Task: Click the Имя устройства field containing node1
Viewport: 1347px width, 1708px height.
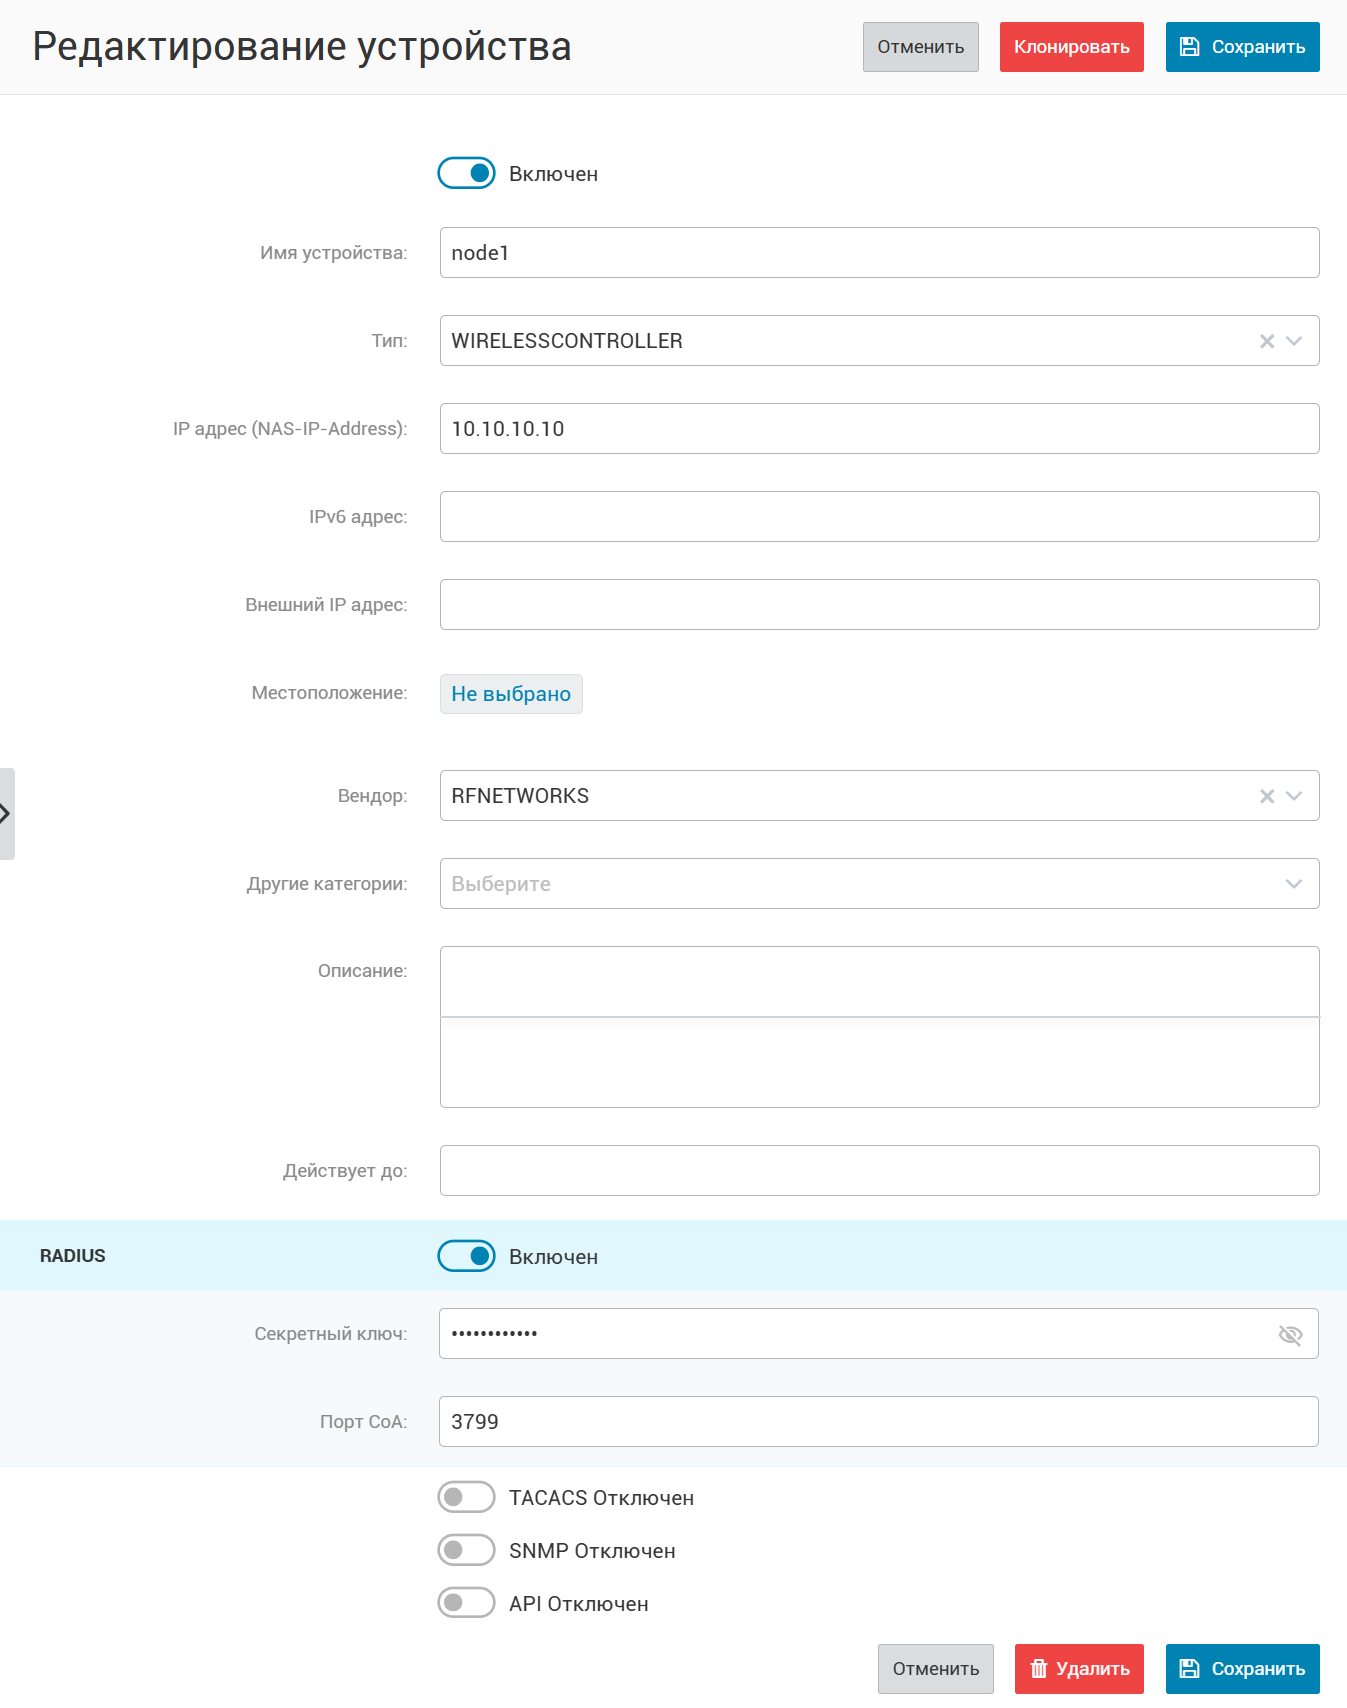Action: coord(879,253)
